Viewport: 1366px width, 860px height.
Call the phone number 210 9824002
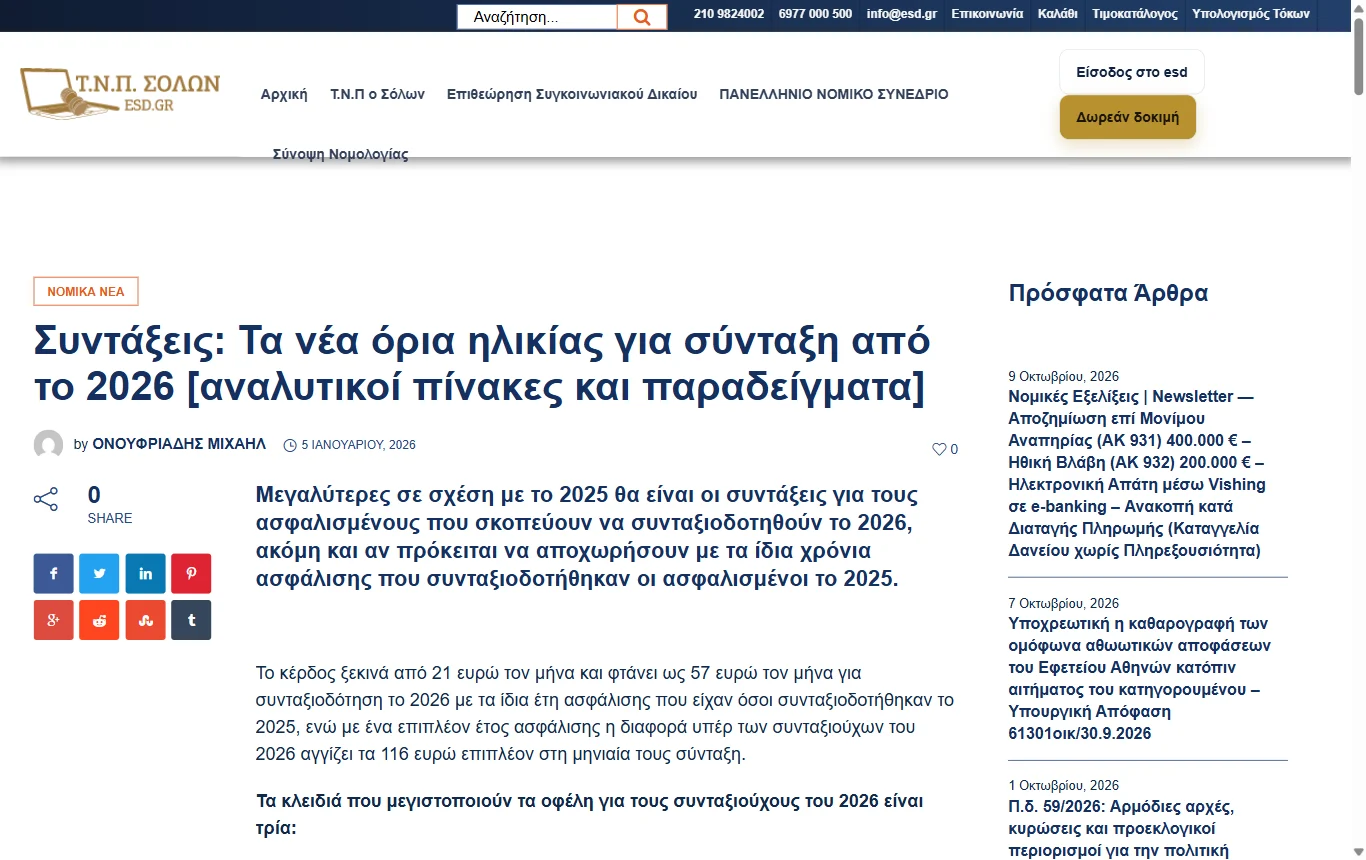(x=729, y=14)
